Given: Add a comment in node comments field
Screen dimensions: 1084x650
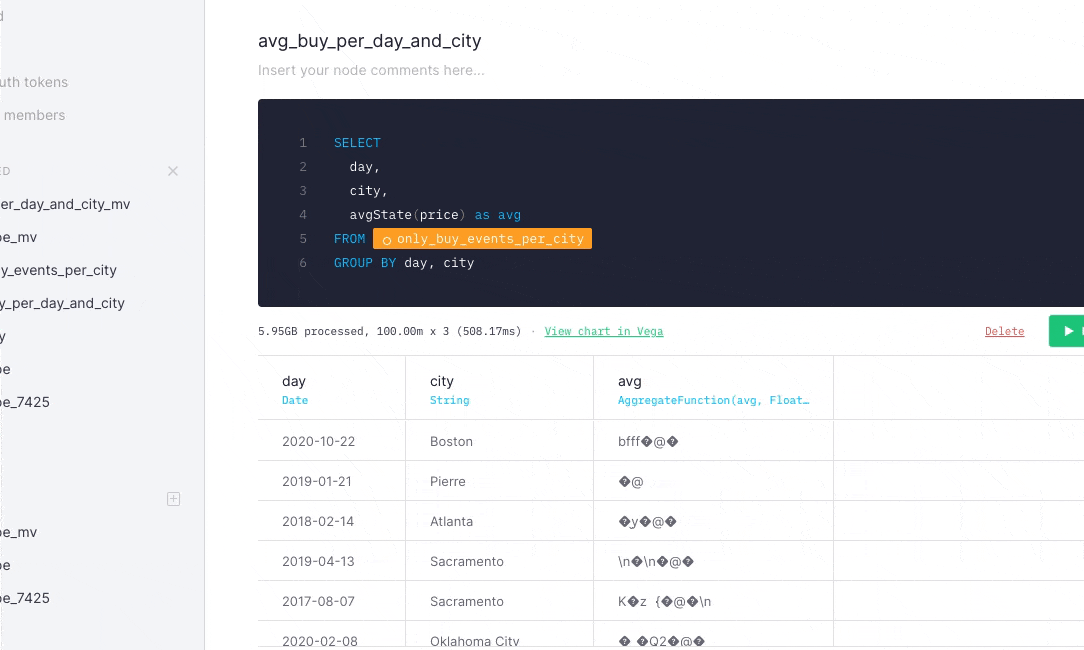Looking at the screenshot, I should (371, 71).
